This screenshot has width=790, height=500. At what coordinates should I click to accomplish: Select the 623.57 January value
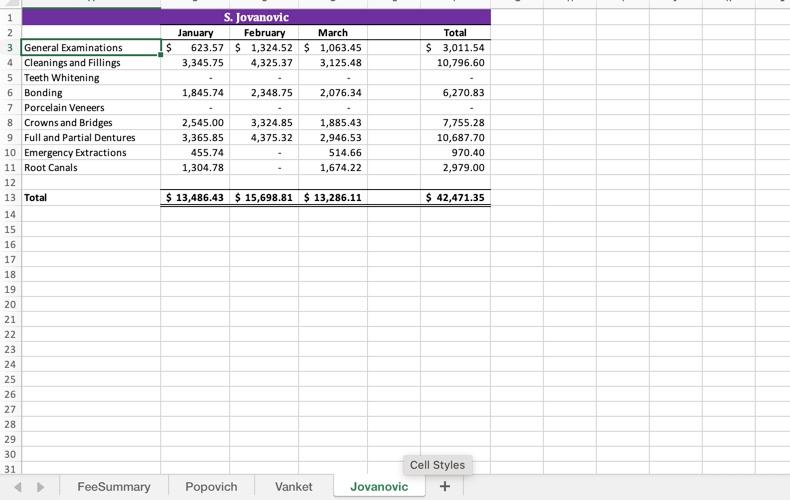click(195, 47)
